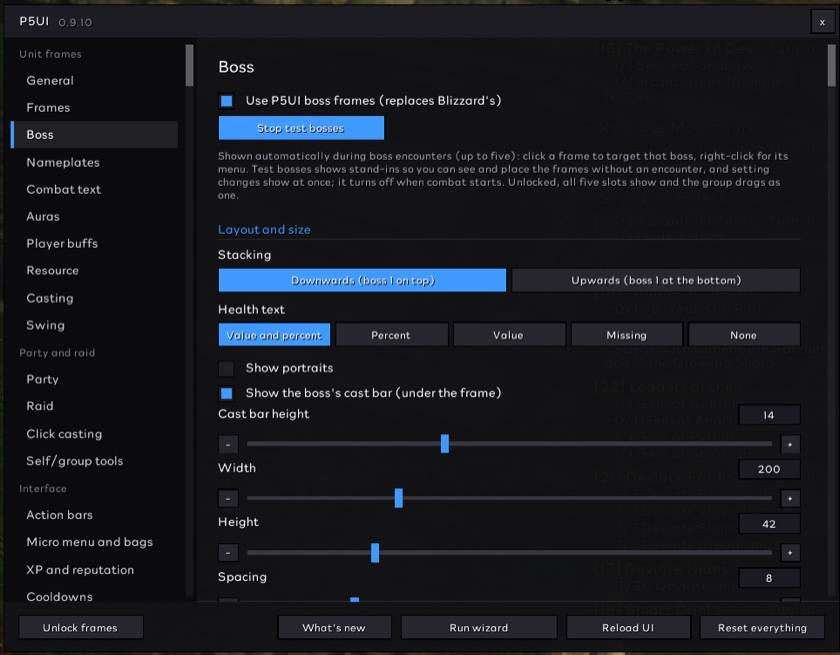
Task: Increase Width with plus button
Action: point(790,498)
